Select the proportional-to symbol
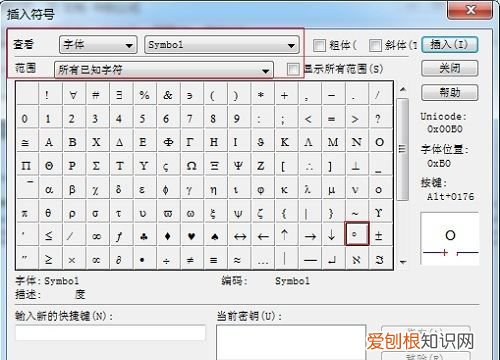This screenshot has width=500, height=360. [x=97, y=258]
